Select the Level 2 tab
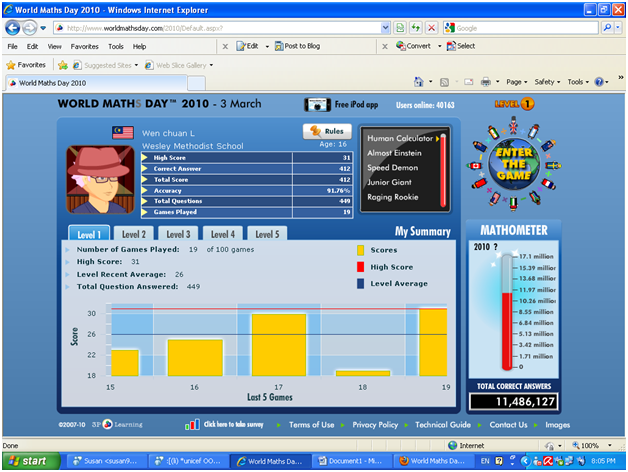 tap(134, 234)
